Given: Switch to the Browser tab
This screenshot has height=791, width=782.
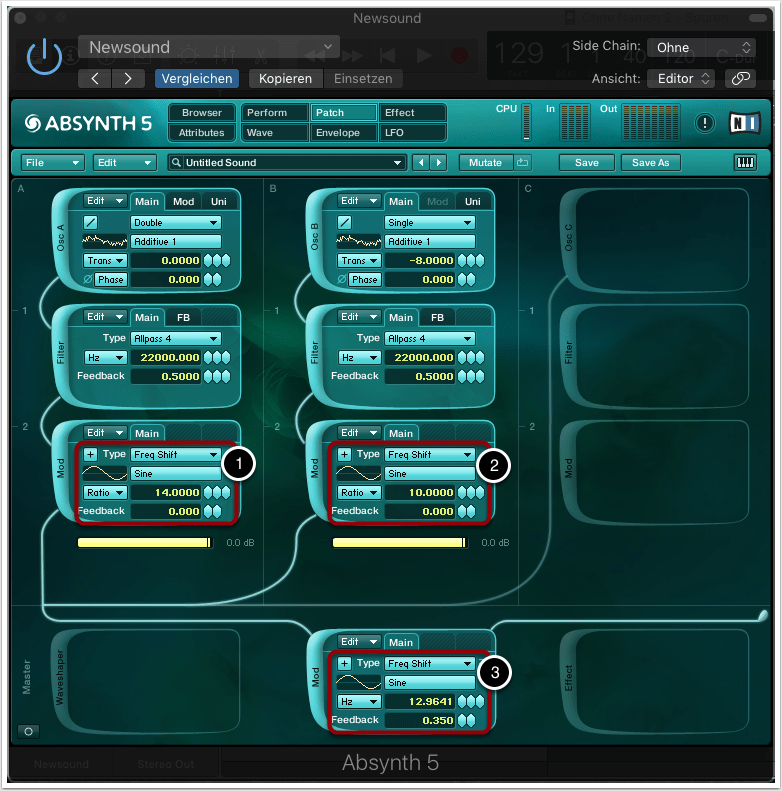Looking at the screenshot, I should [x=202, y=112].
